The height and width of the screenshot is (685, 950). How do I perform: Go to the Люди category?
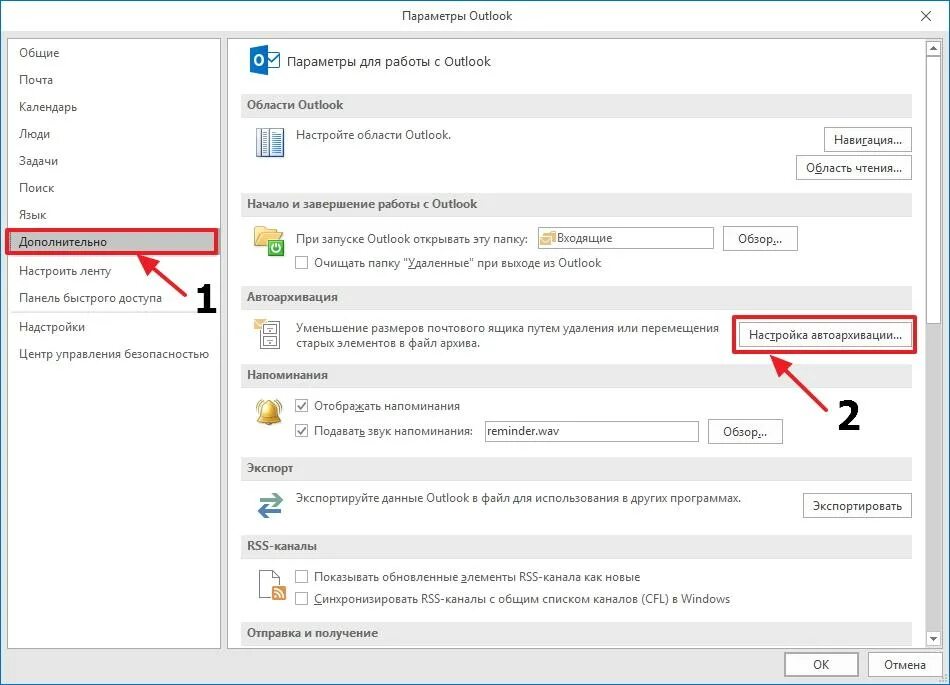pyautogui.click(x=35, y=134)
